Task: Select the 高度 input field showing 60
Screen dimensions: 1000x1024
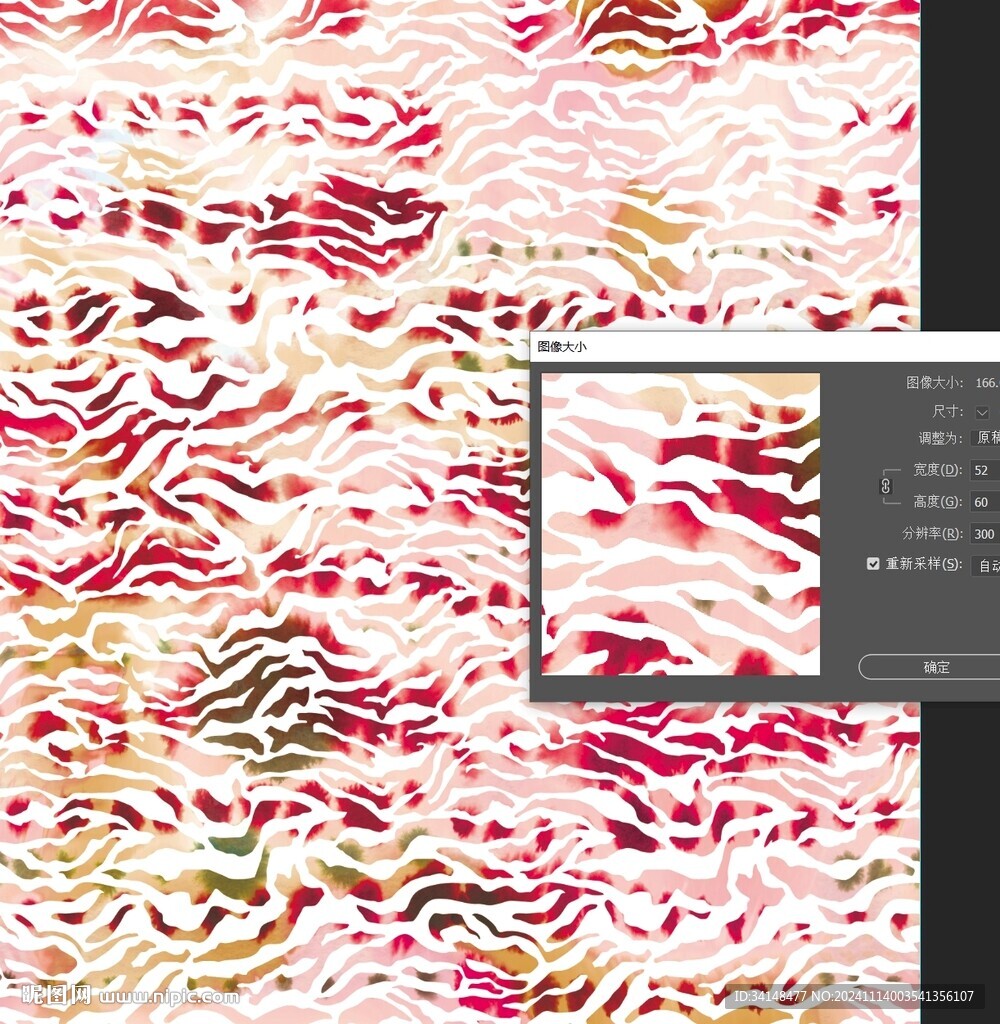Action: tap(984, 502)
